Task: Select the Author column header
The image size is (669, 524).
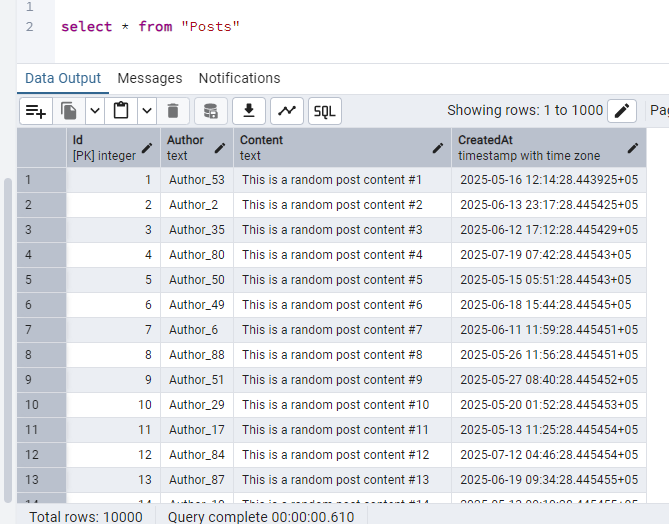Action: (197, 148)
